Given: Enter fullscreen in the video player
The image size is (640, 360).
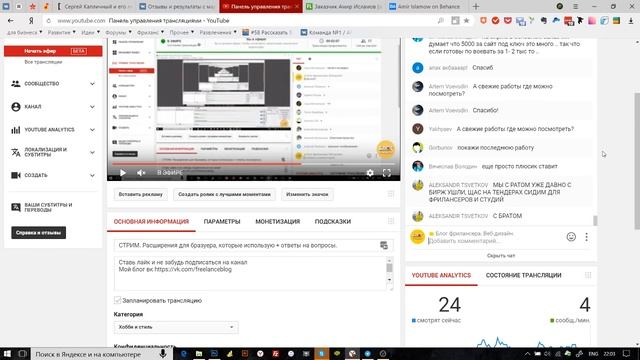Looking at the screenshot, I should pos(387,173).
